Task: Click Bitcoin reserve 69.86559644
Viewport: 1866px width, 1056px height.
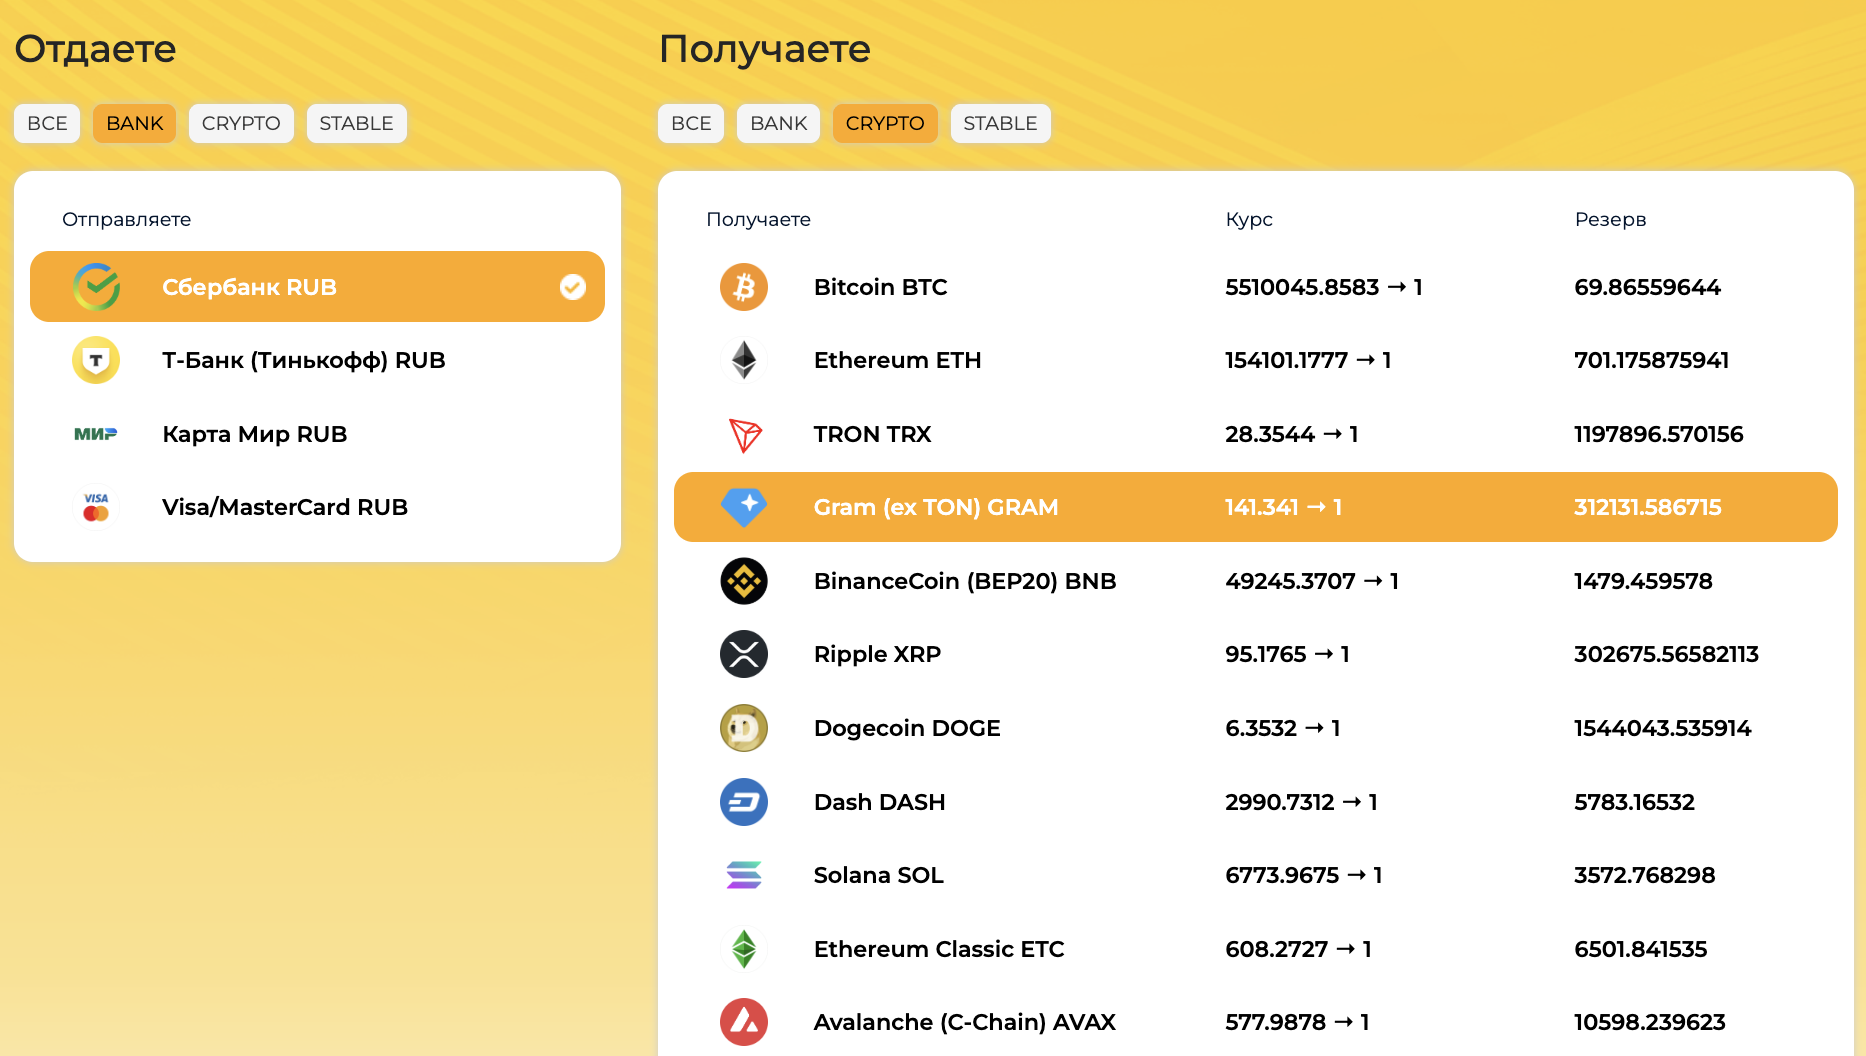Action: [1647, 287]
